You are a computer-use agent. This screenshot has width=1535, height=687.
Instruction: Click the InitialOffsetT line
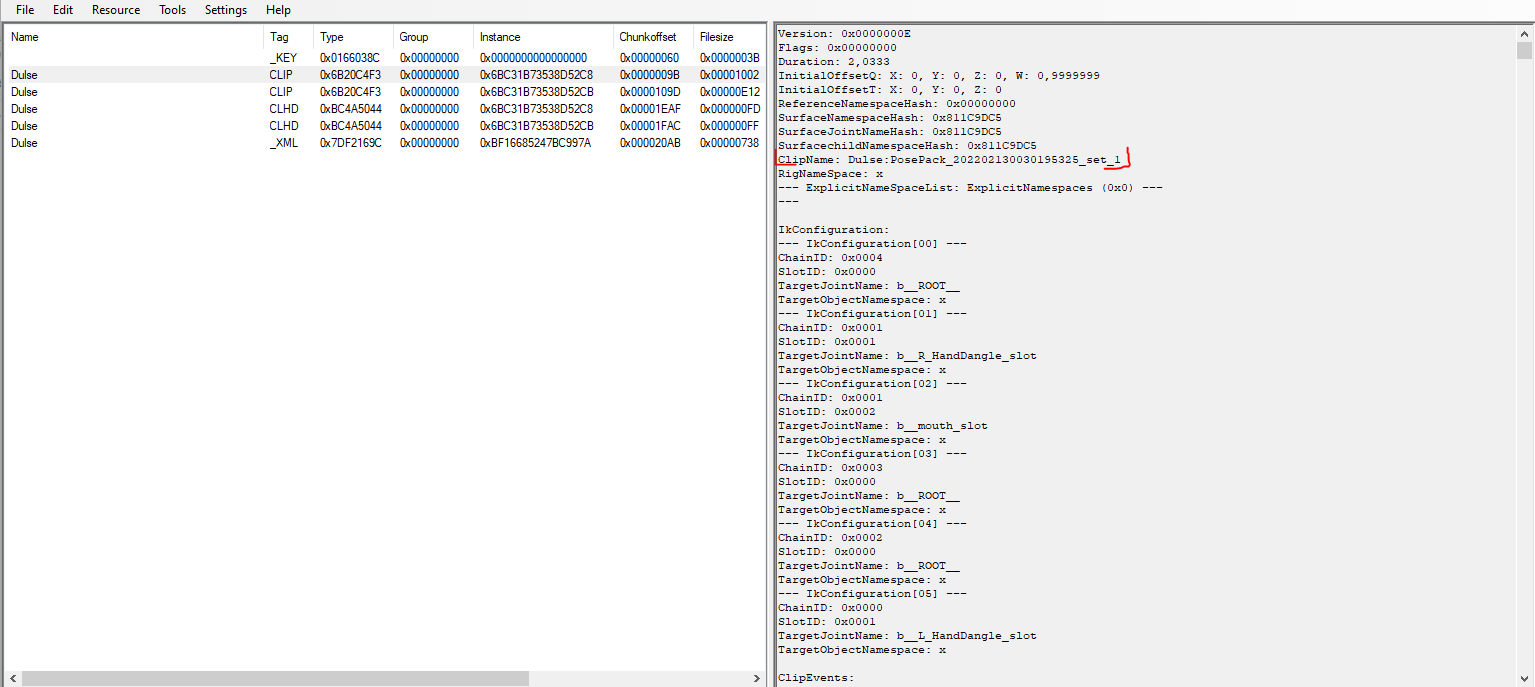pyautogui.click(x=890, y=90)
